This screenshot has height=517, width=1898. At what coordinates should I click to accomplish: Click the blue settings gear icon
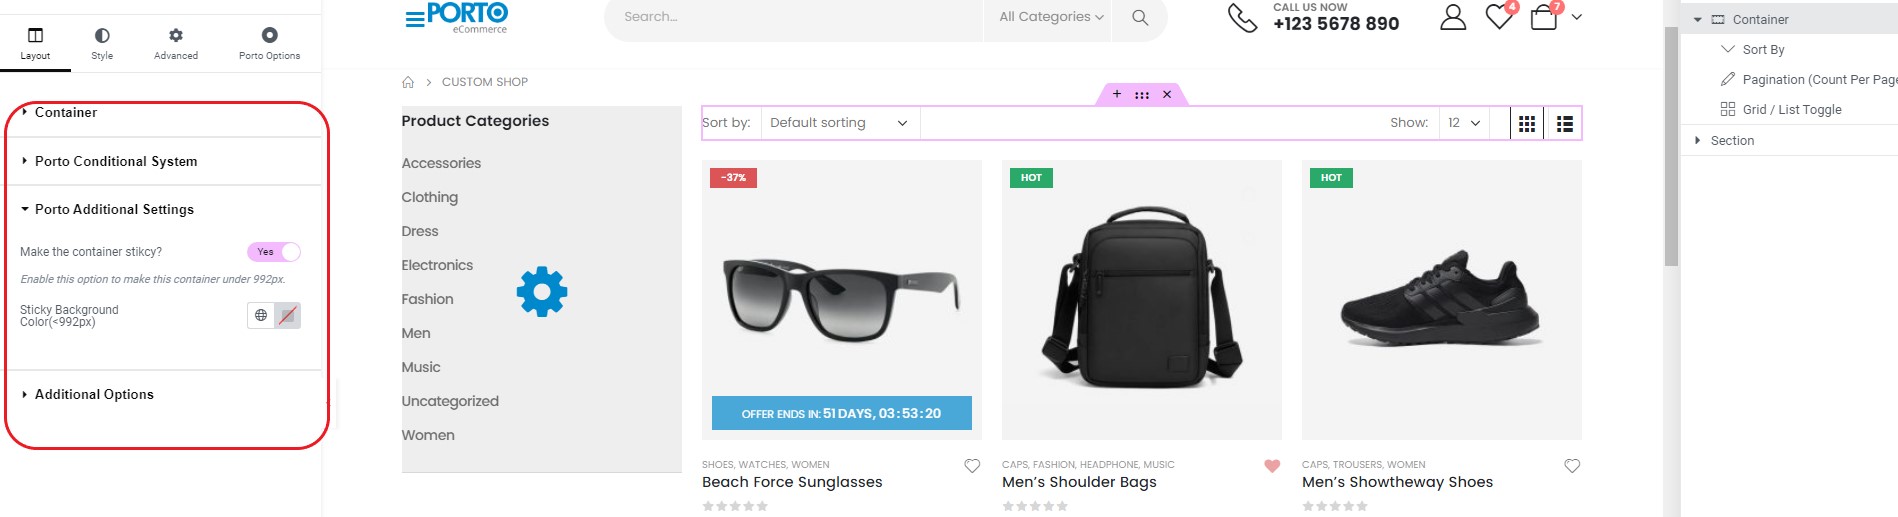click(542, 292)
